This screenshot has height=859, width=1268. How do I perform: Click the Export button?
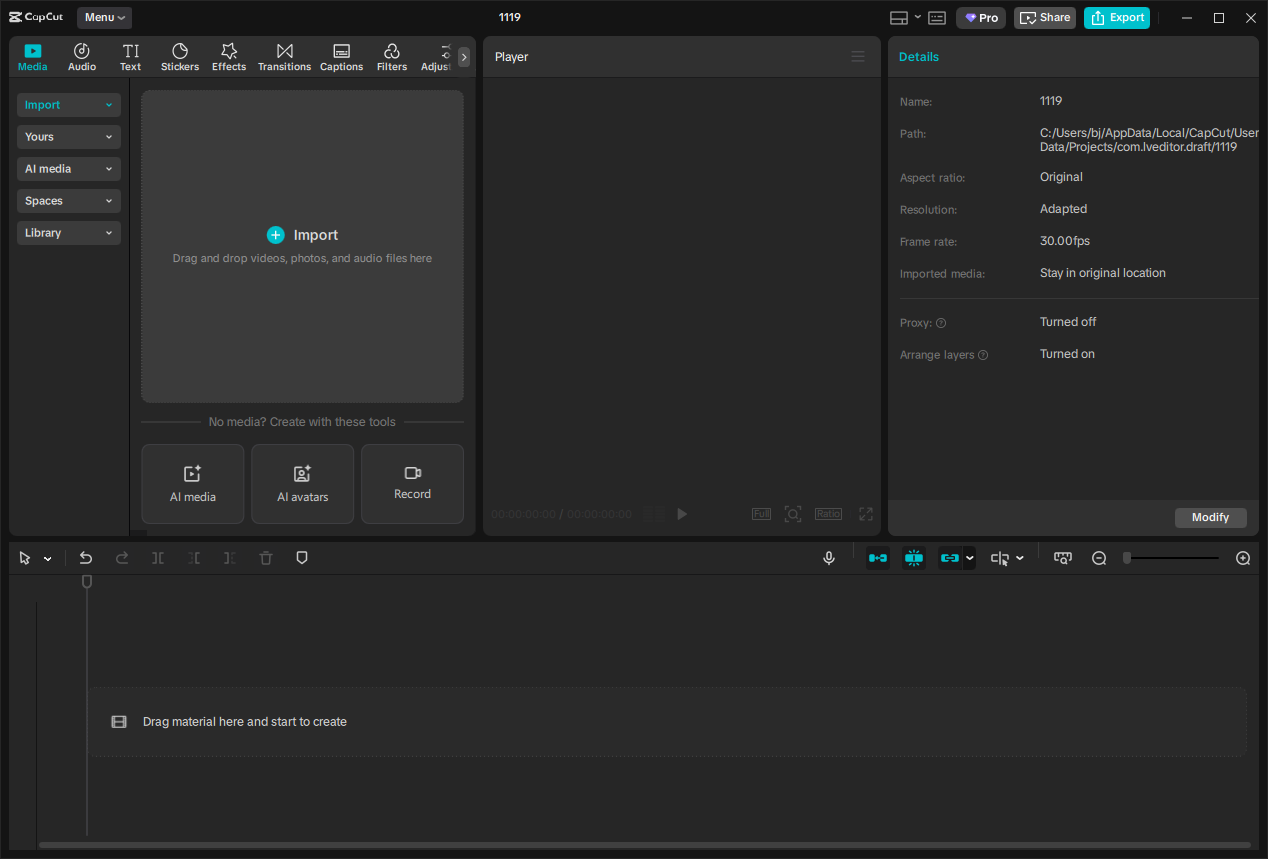pyautogui.click(x=1116, y=17)
